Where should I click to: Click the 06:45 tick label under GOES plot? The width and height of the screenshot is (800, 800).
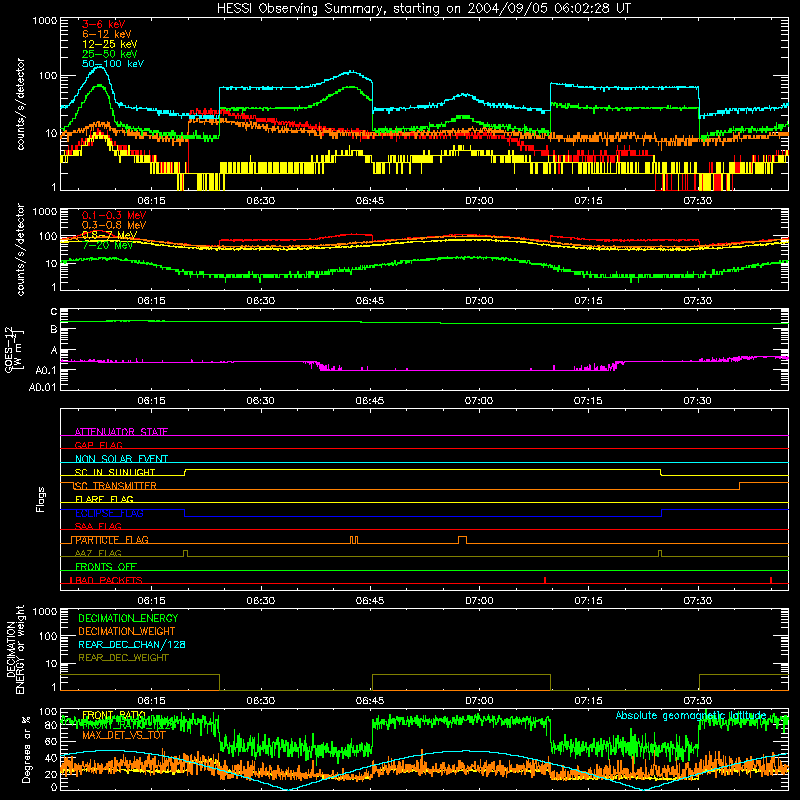[370, 401]
